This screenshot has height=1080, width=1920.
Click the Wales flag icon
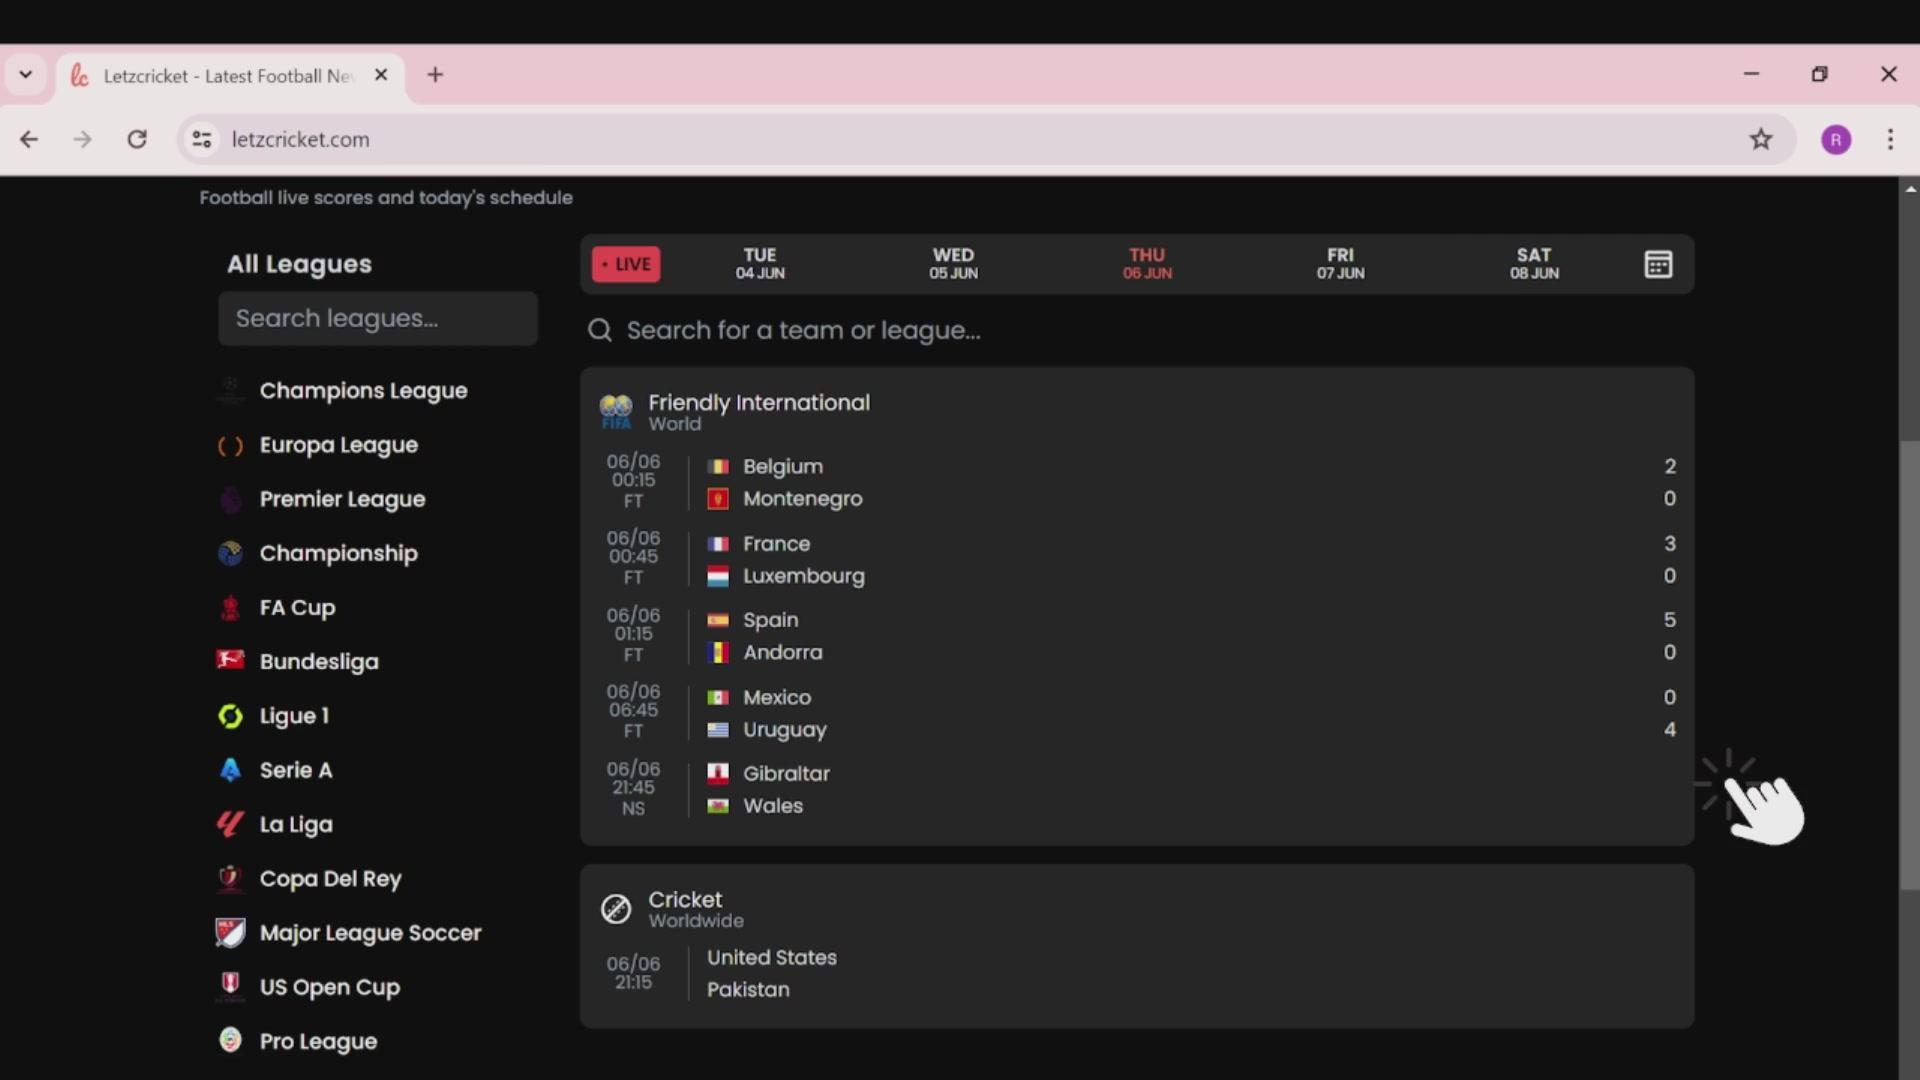(718, 806)
